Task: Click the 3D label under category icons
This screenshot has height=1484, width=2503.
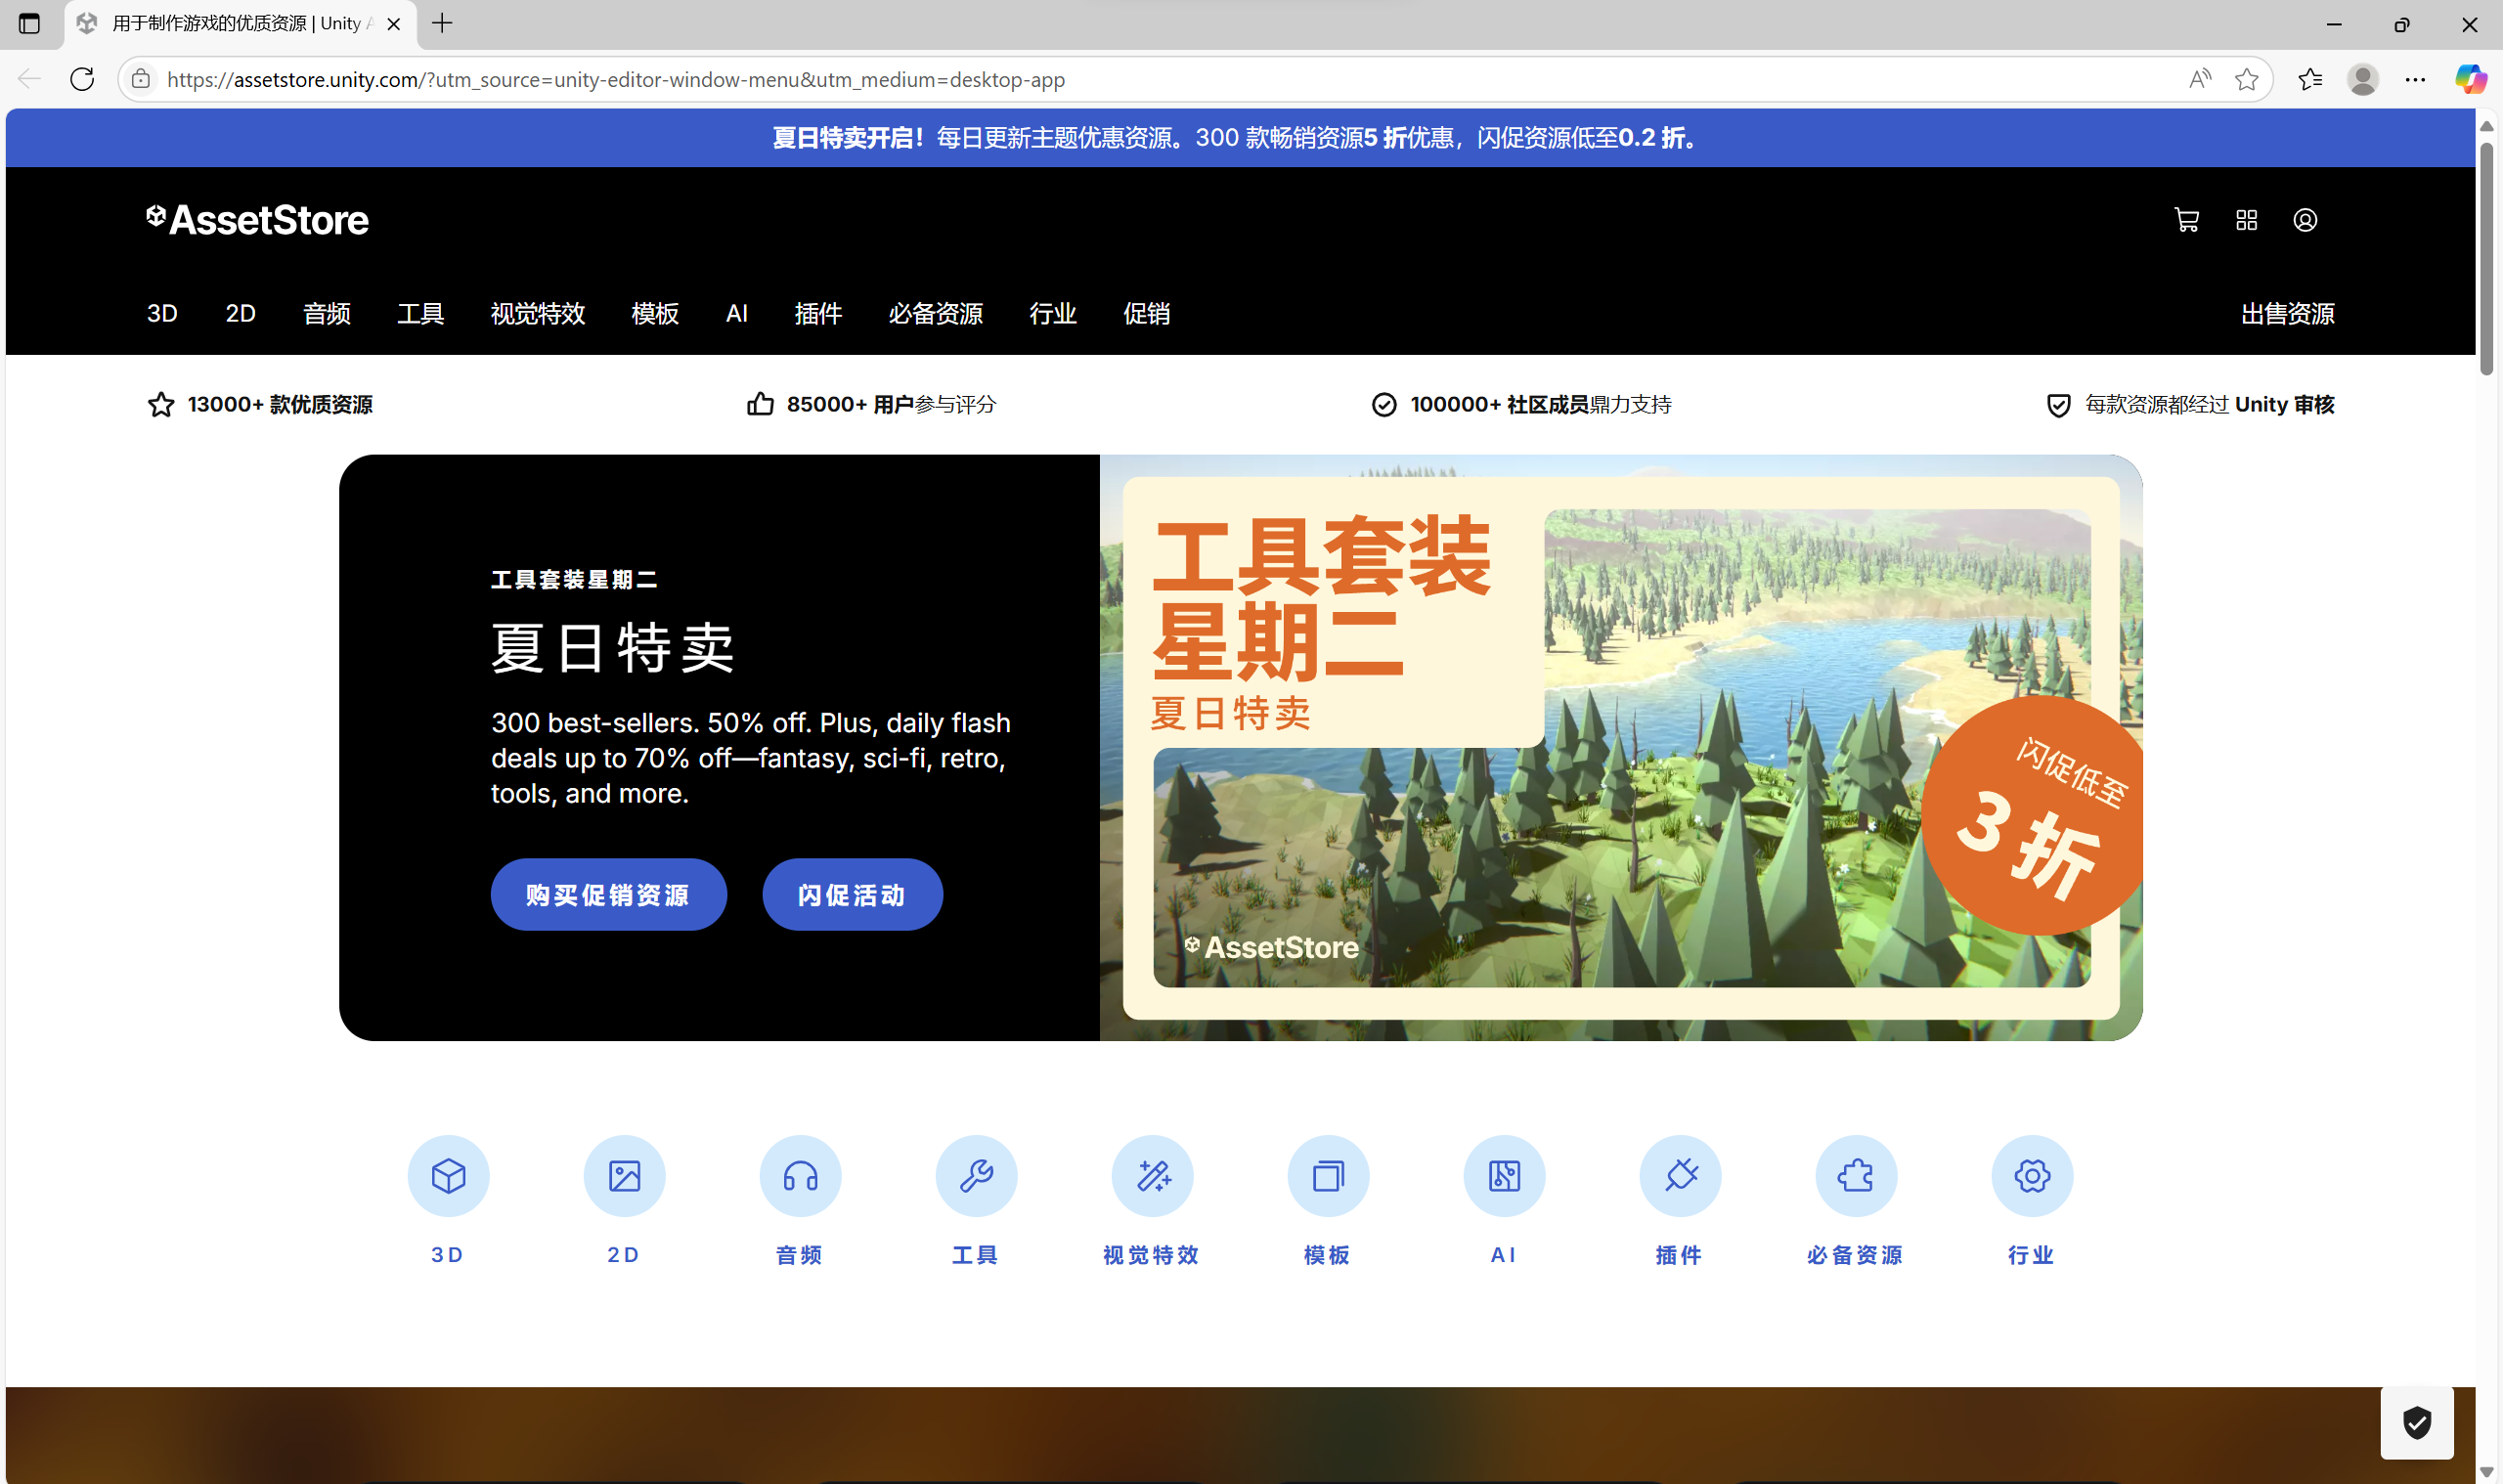Action: coord(448,1255)
